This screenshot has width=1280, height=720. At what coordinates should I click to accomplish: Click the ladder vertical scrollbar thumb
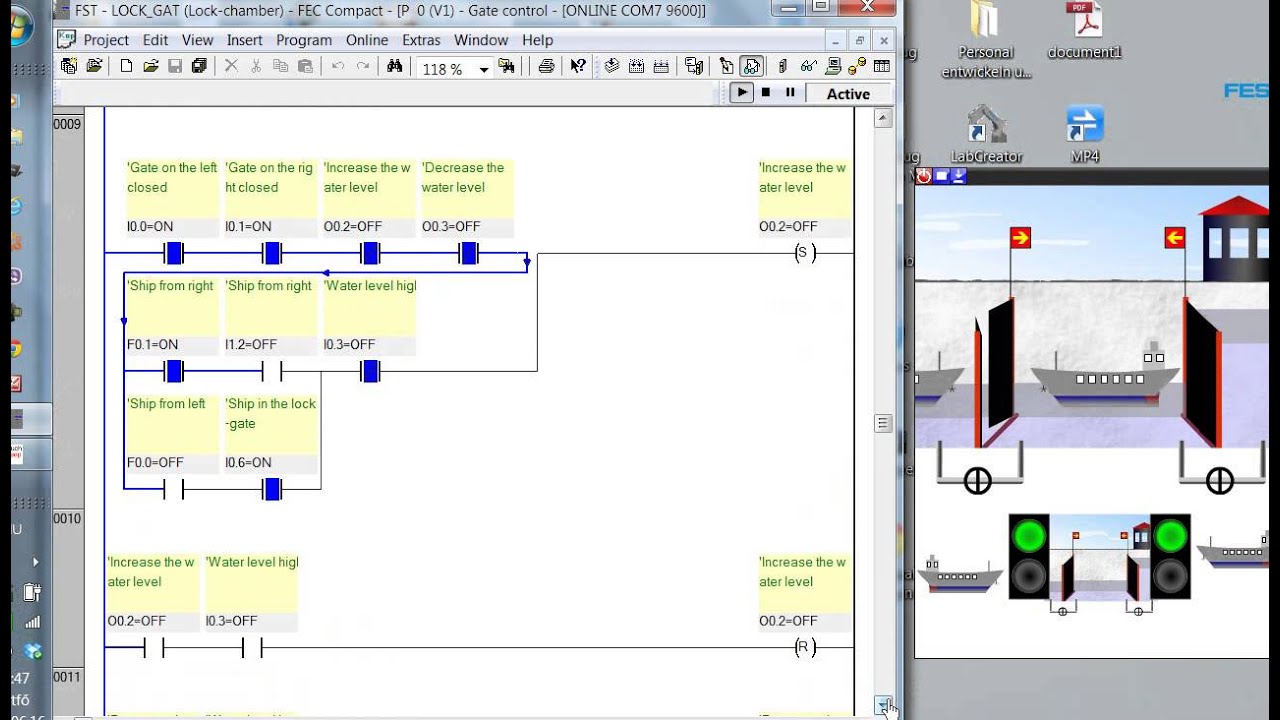[883, 423]
